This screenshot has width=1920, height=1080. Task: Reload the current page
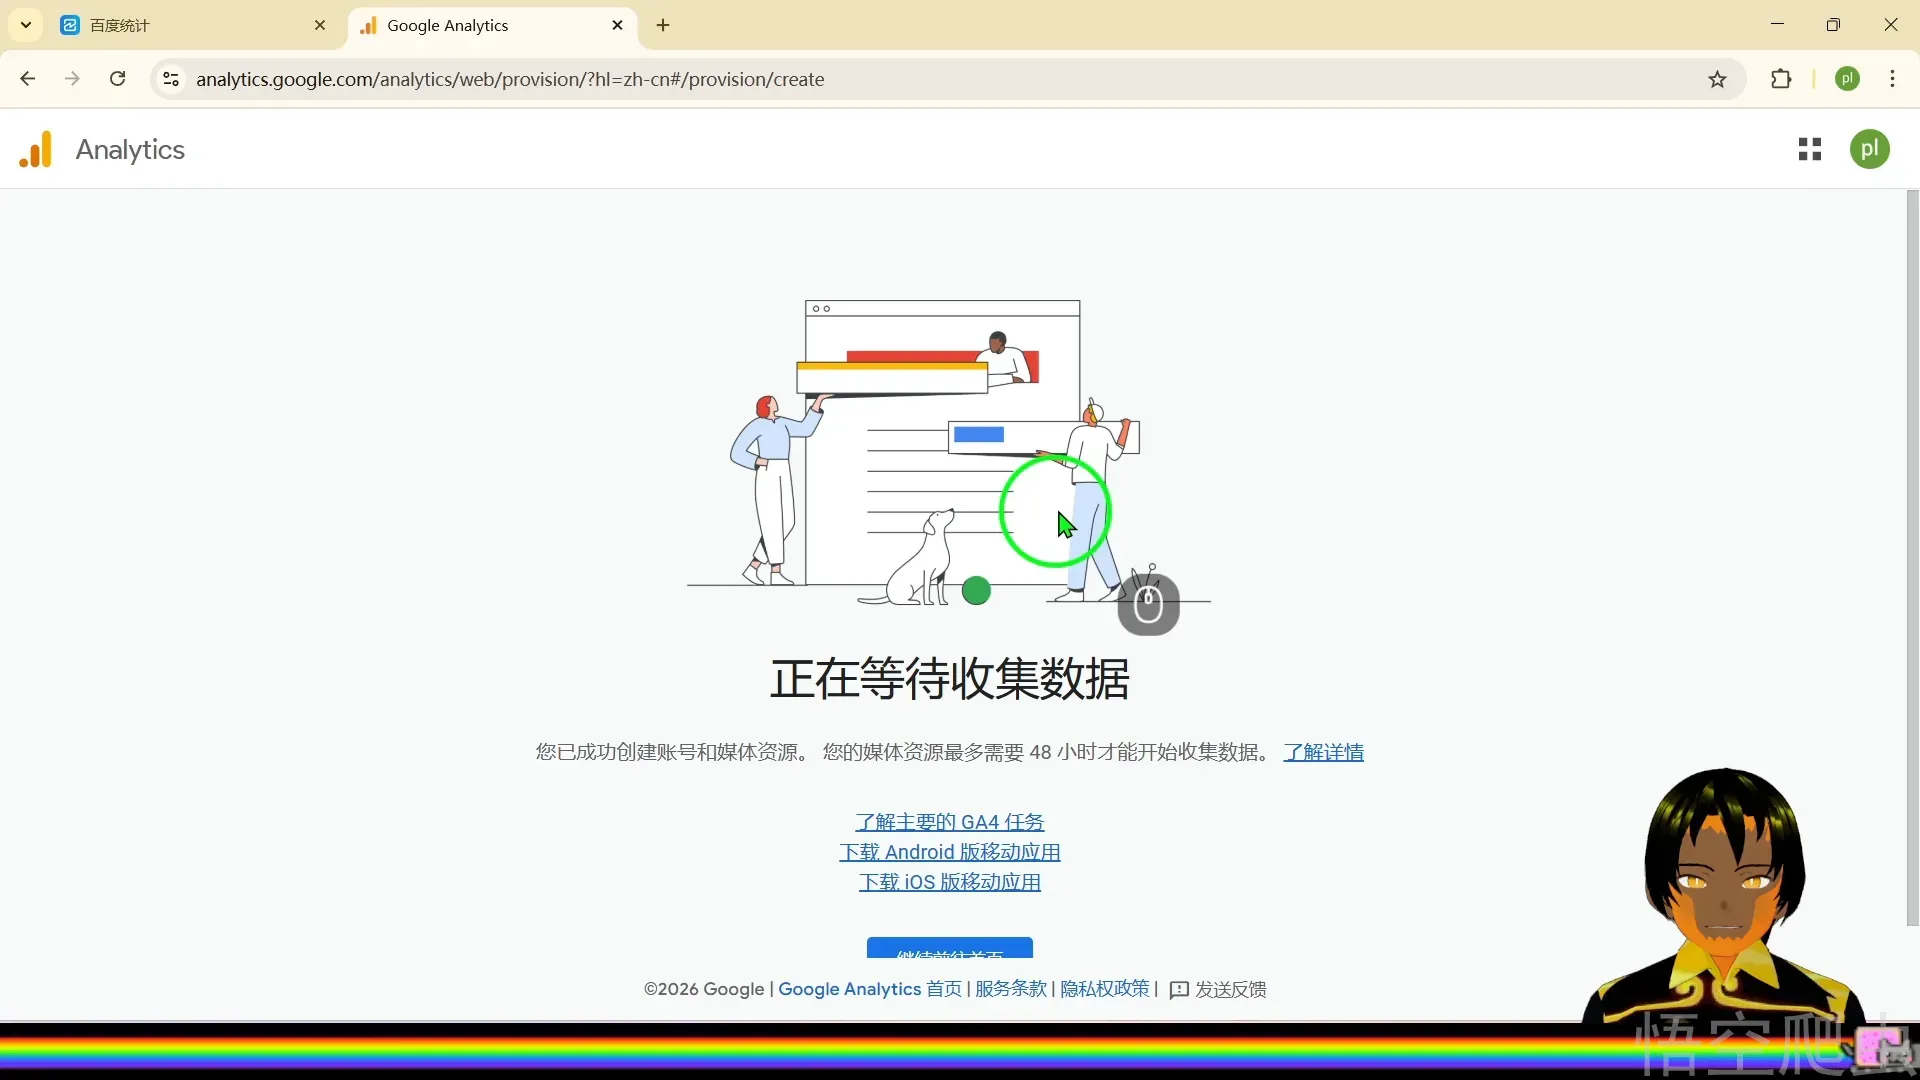pos(118,80)
